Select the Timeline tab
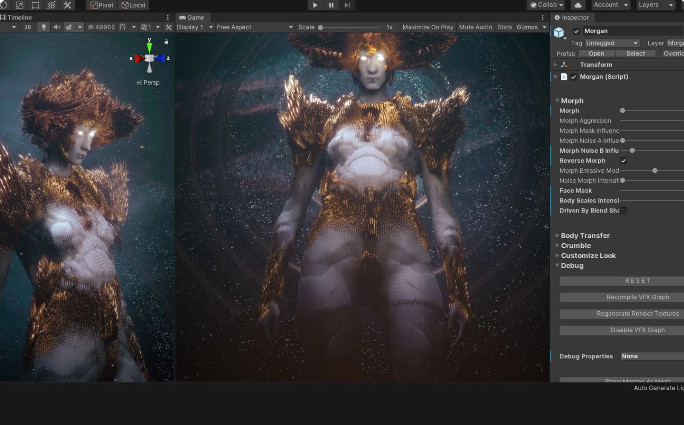 (18, 17)
